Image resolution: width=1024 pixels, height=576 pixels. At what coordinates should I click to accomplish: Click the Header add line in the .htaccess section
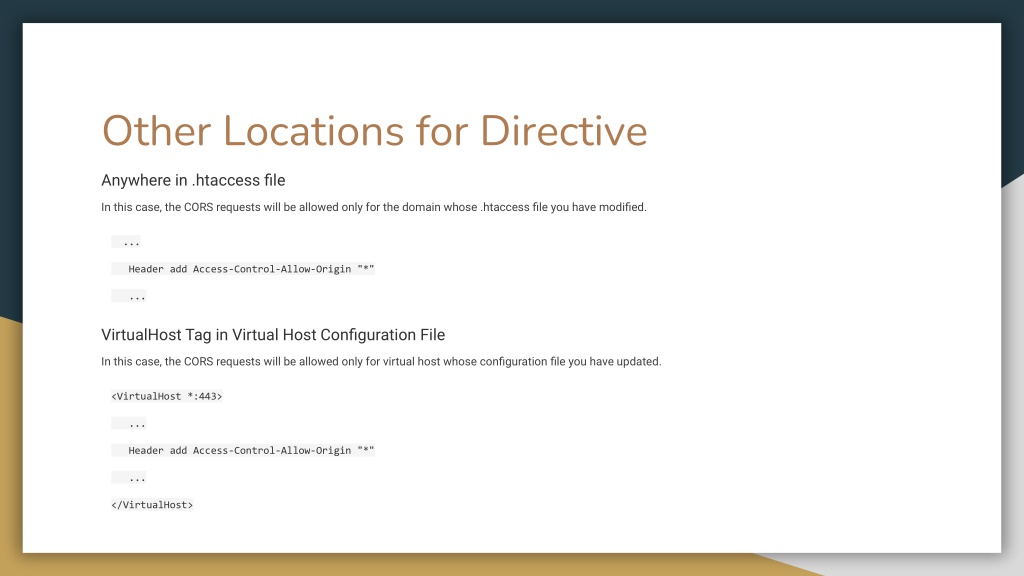pos(243,269)
